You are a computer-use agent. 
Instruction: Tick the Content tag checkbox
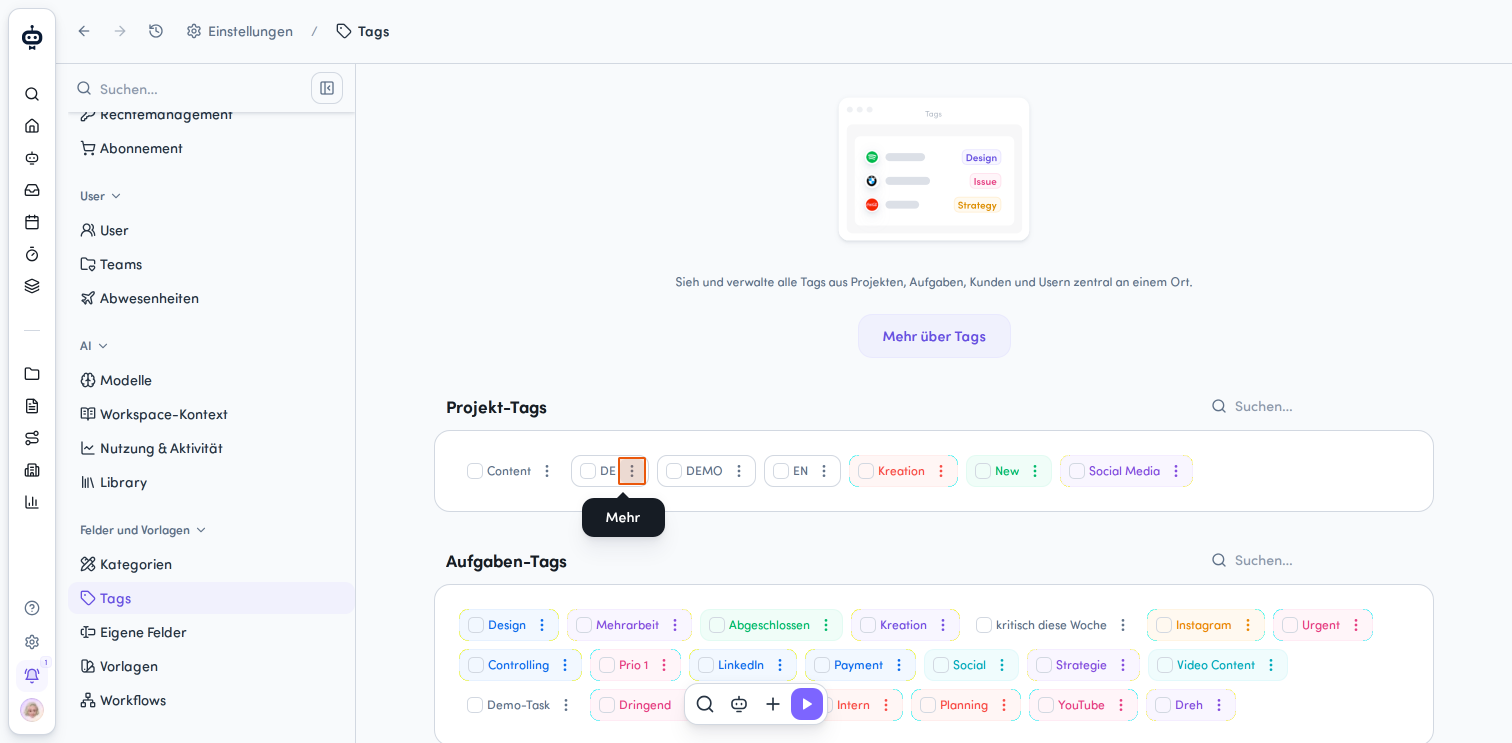pyautogui.click(x=475, y=471)
